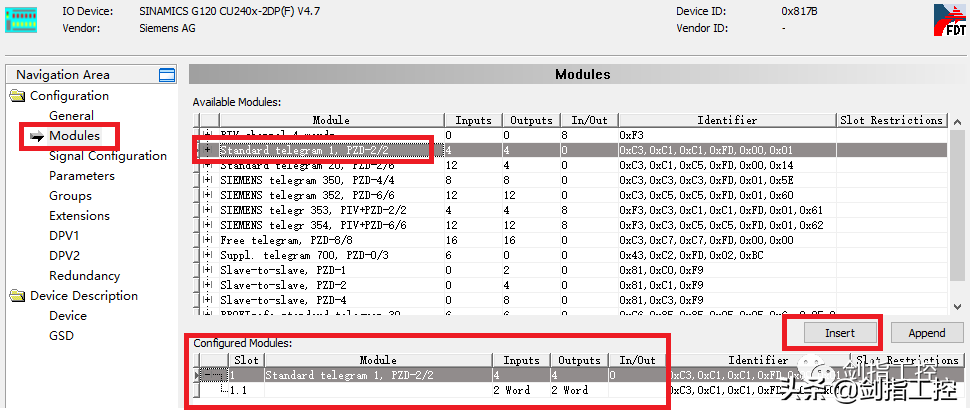
Task: Toggle the Navigation Area panel icon
Action: [x=167, y=75]
